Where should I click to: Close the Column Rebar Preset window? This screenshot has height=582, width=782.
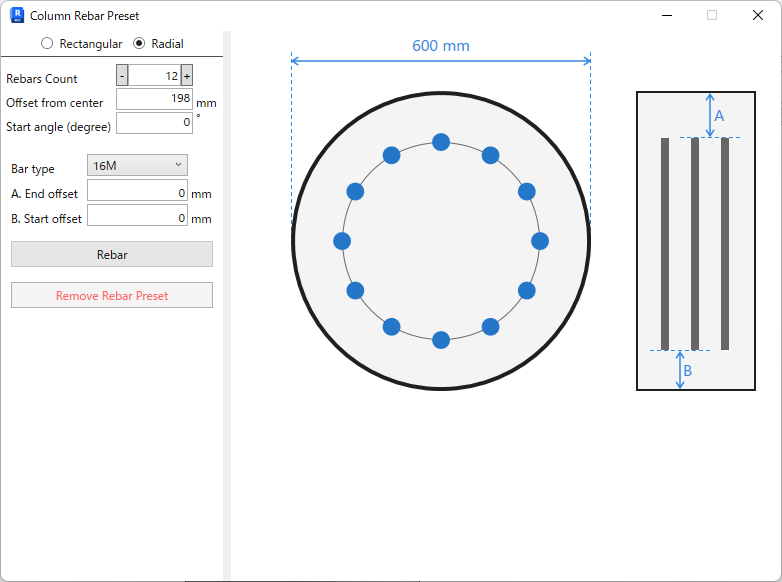pyautogui.click(x=758, y=15)
